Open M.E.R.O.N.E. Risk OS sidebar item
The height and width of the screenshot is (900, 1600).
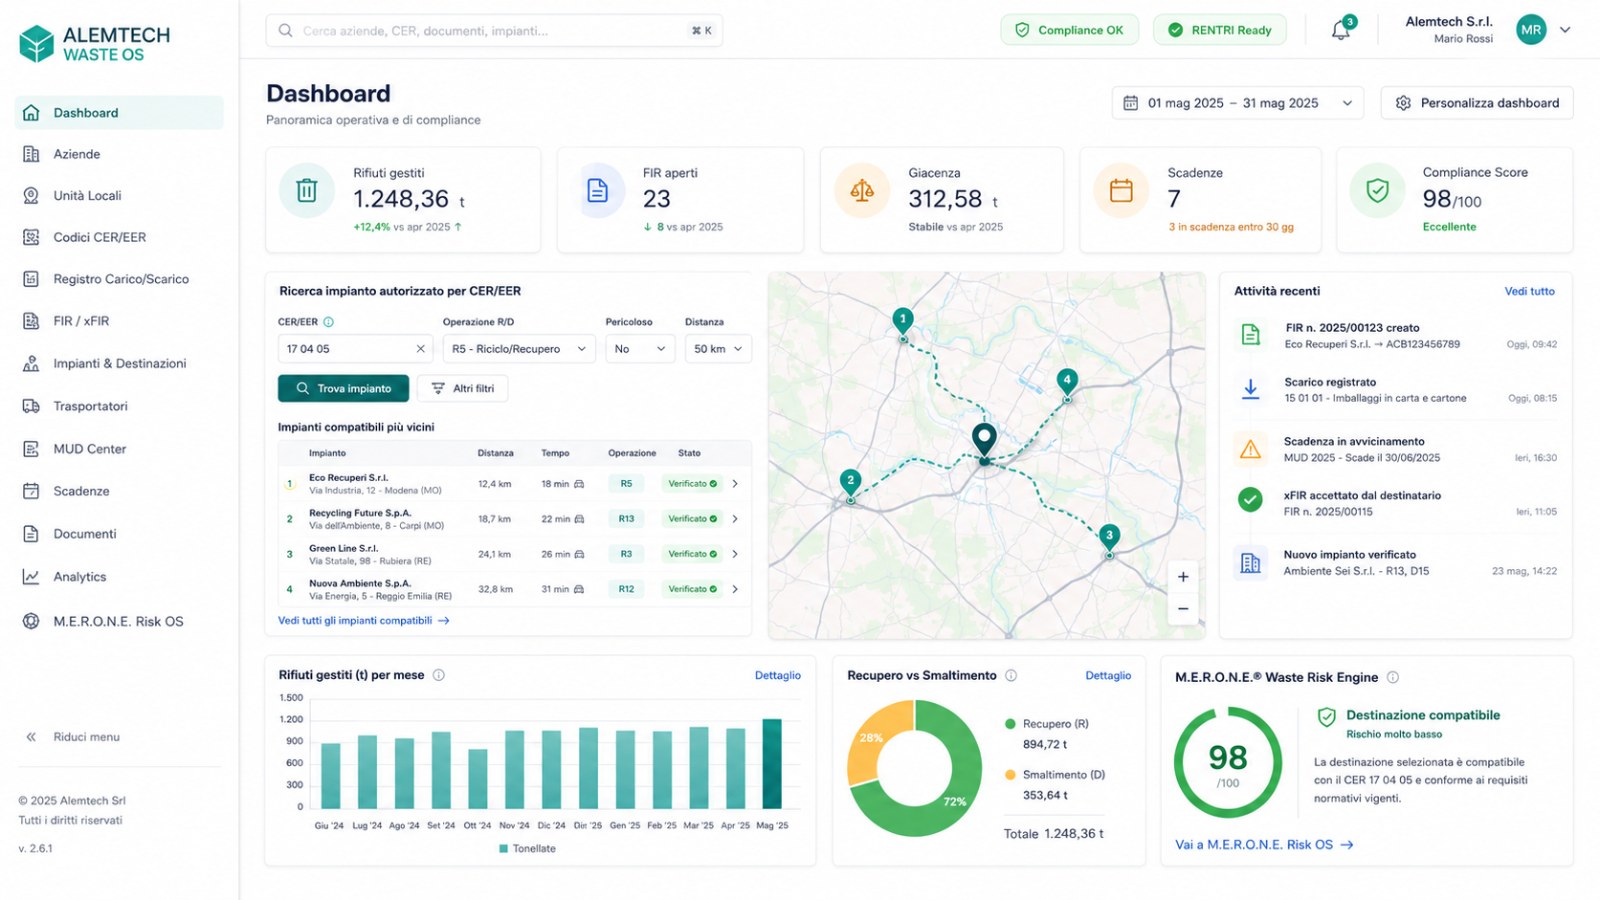click(x=119, y=621)
